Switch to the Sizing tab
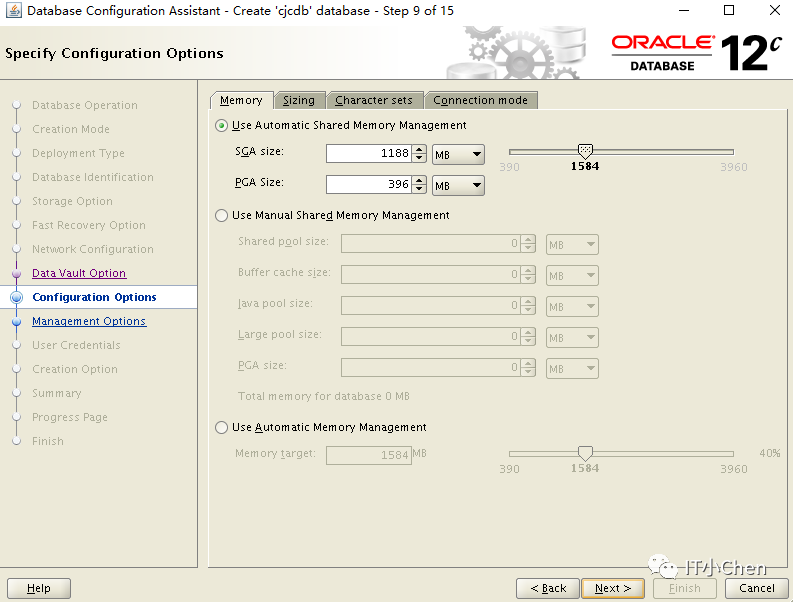 (x=298, y=100)
